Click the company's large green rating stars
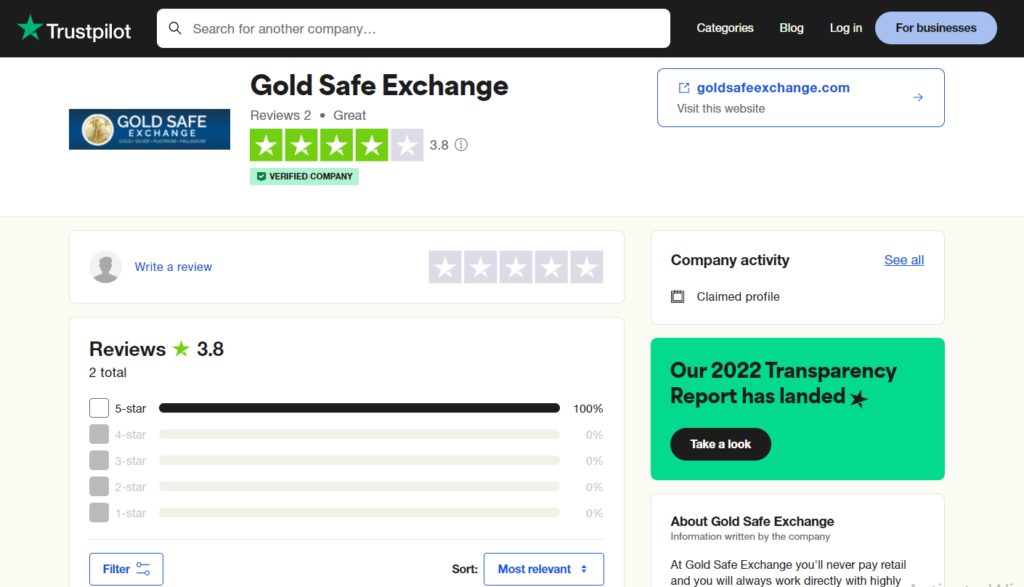Screen dimensions: 1024x587 click(x=336, y=145)
